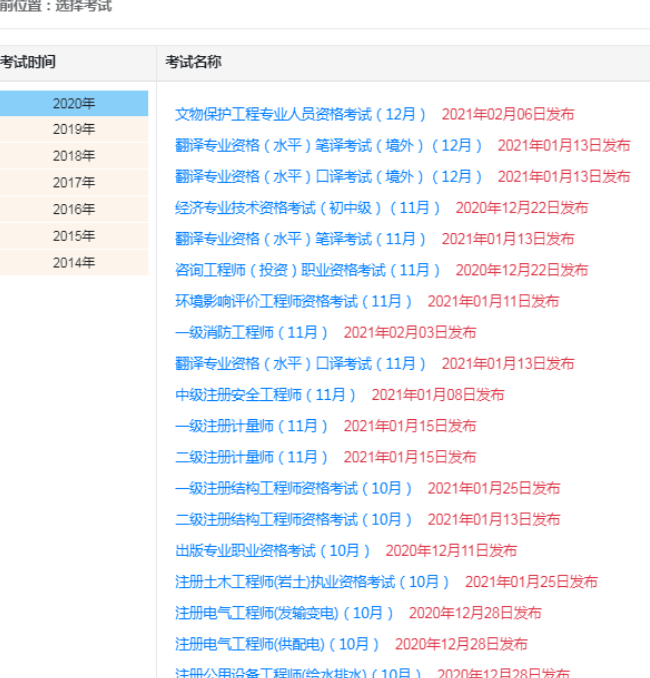This screenshot has width=650, height=678.
Task: Click 一级消防工程师 (11月) exam link
Action: click(252, 332)
